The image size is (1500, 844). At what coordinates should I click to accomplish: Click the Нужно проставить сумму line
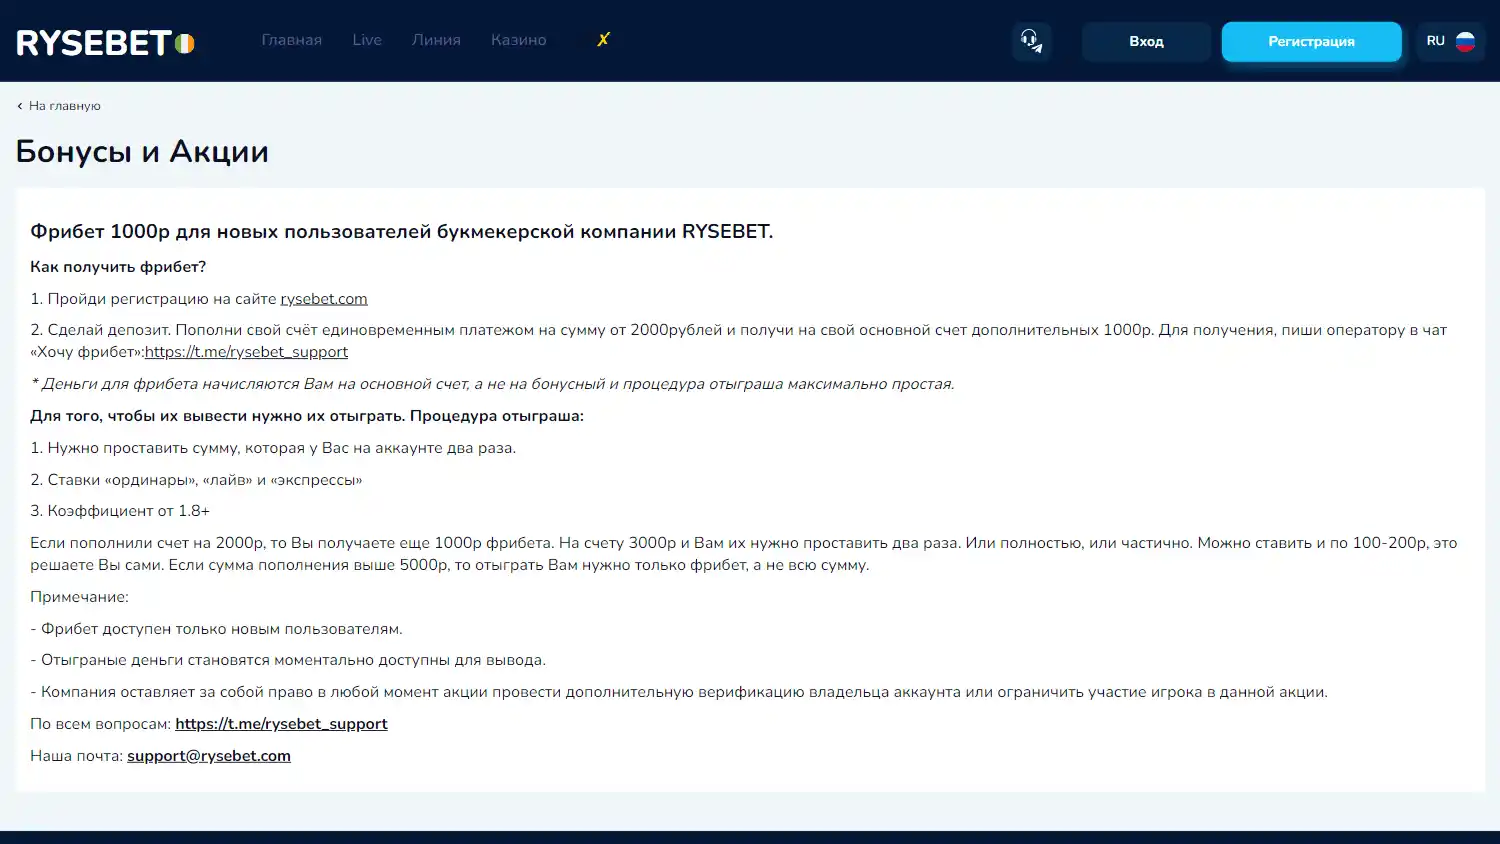click(x=273, y=448)
